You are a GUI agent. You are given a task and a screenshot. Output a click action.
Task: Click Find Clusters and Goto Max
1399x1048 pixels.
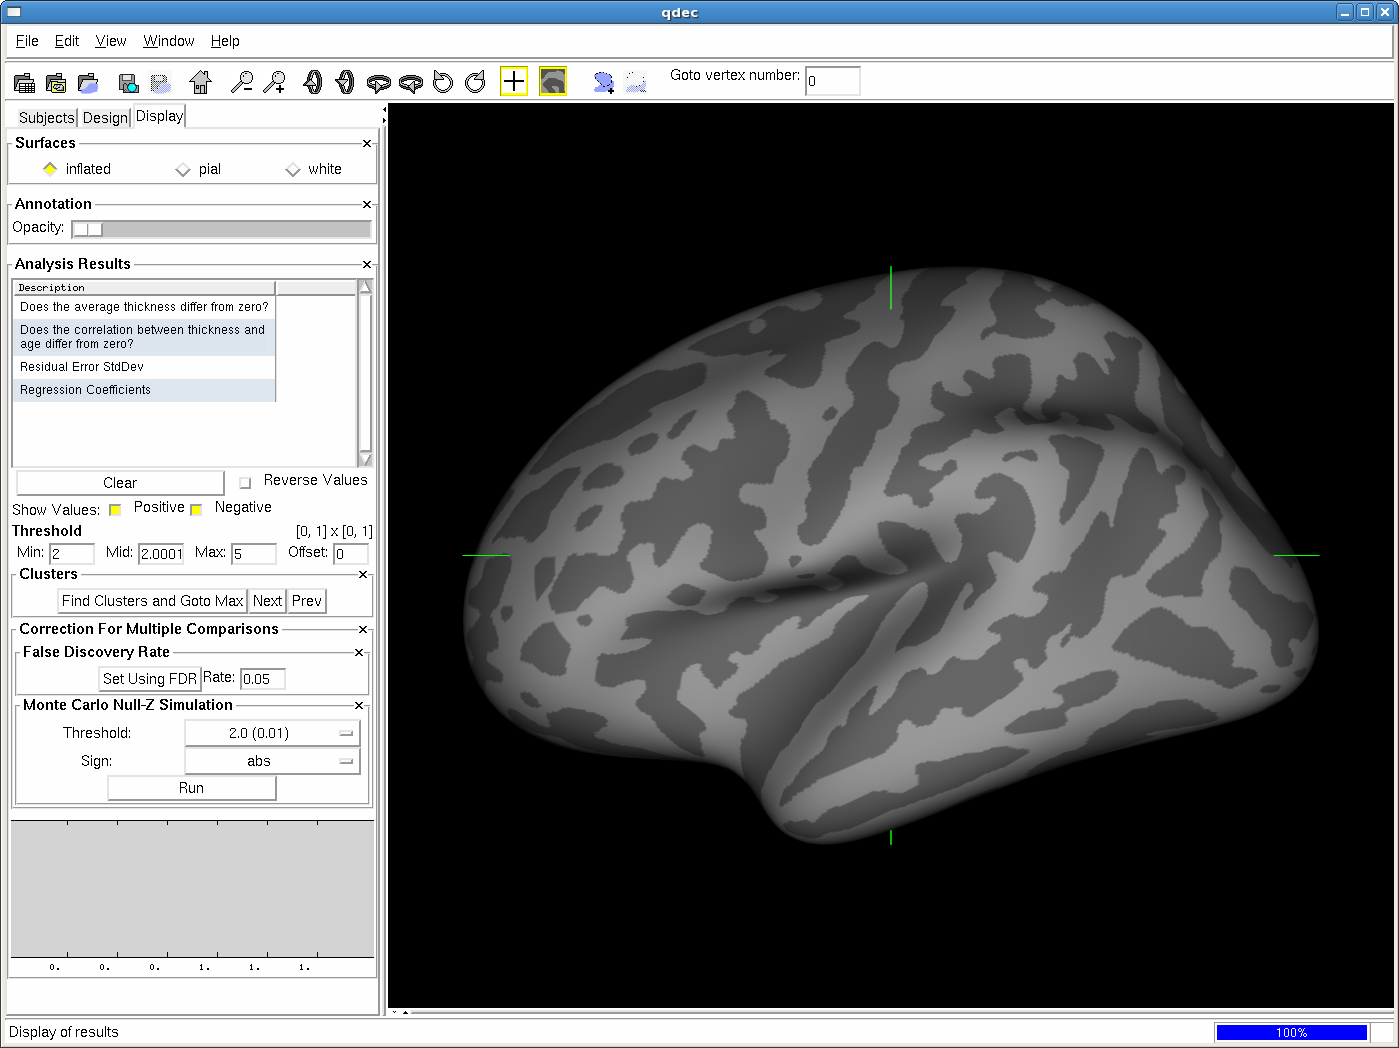pyautogui.click(x=152, y=601)
